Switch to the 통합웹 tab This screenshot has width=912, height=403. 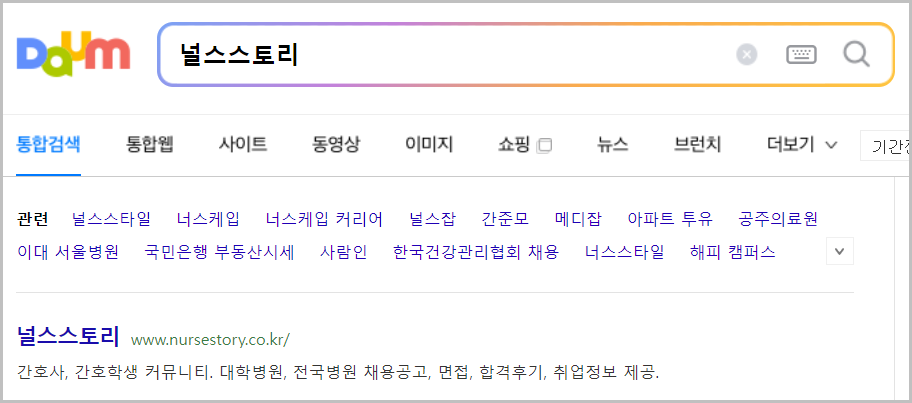pyautogui.click(x=149, y=144)
